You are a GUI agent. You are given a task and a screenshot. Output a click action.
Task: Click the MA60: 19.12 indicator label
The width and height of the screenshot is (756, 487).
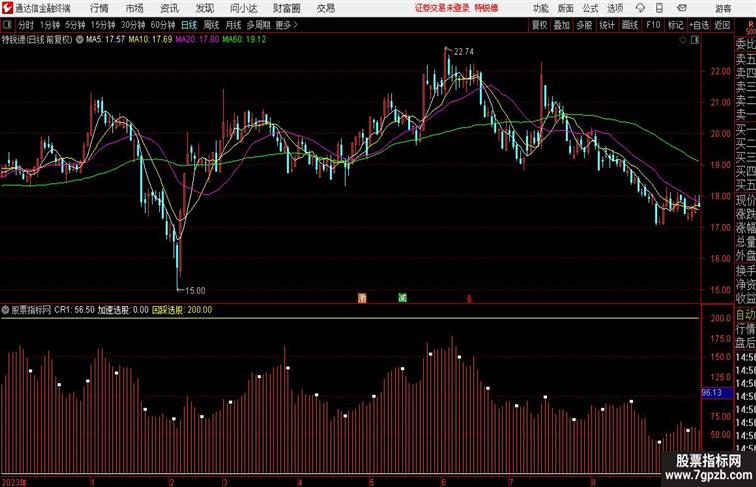coord(244,40)
